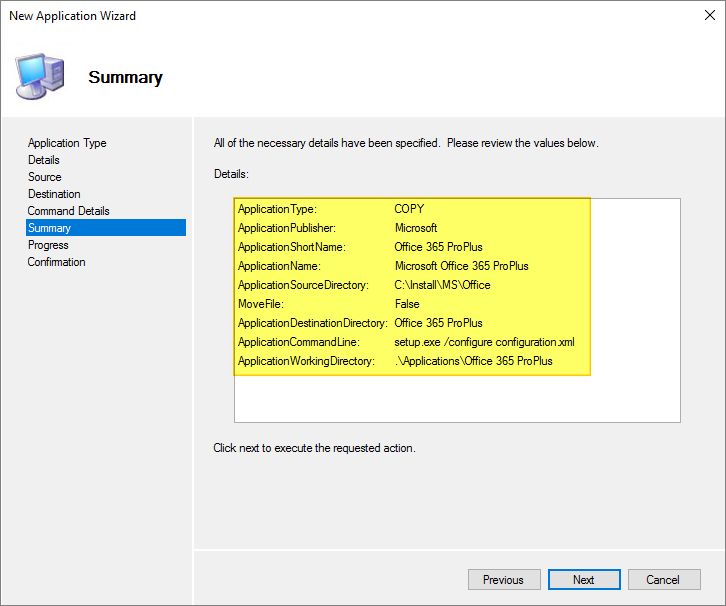This screenshot has width=726, height=606.
Task: Jump to the Command Details step
Action: click(69, 211)
